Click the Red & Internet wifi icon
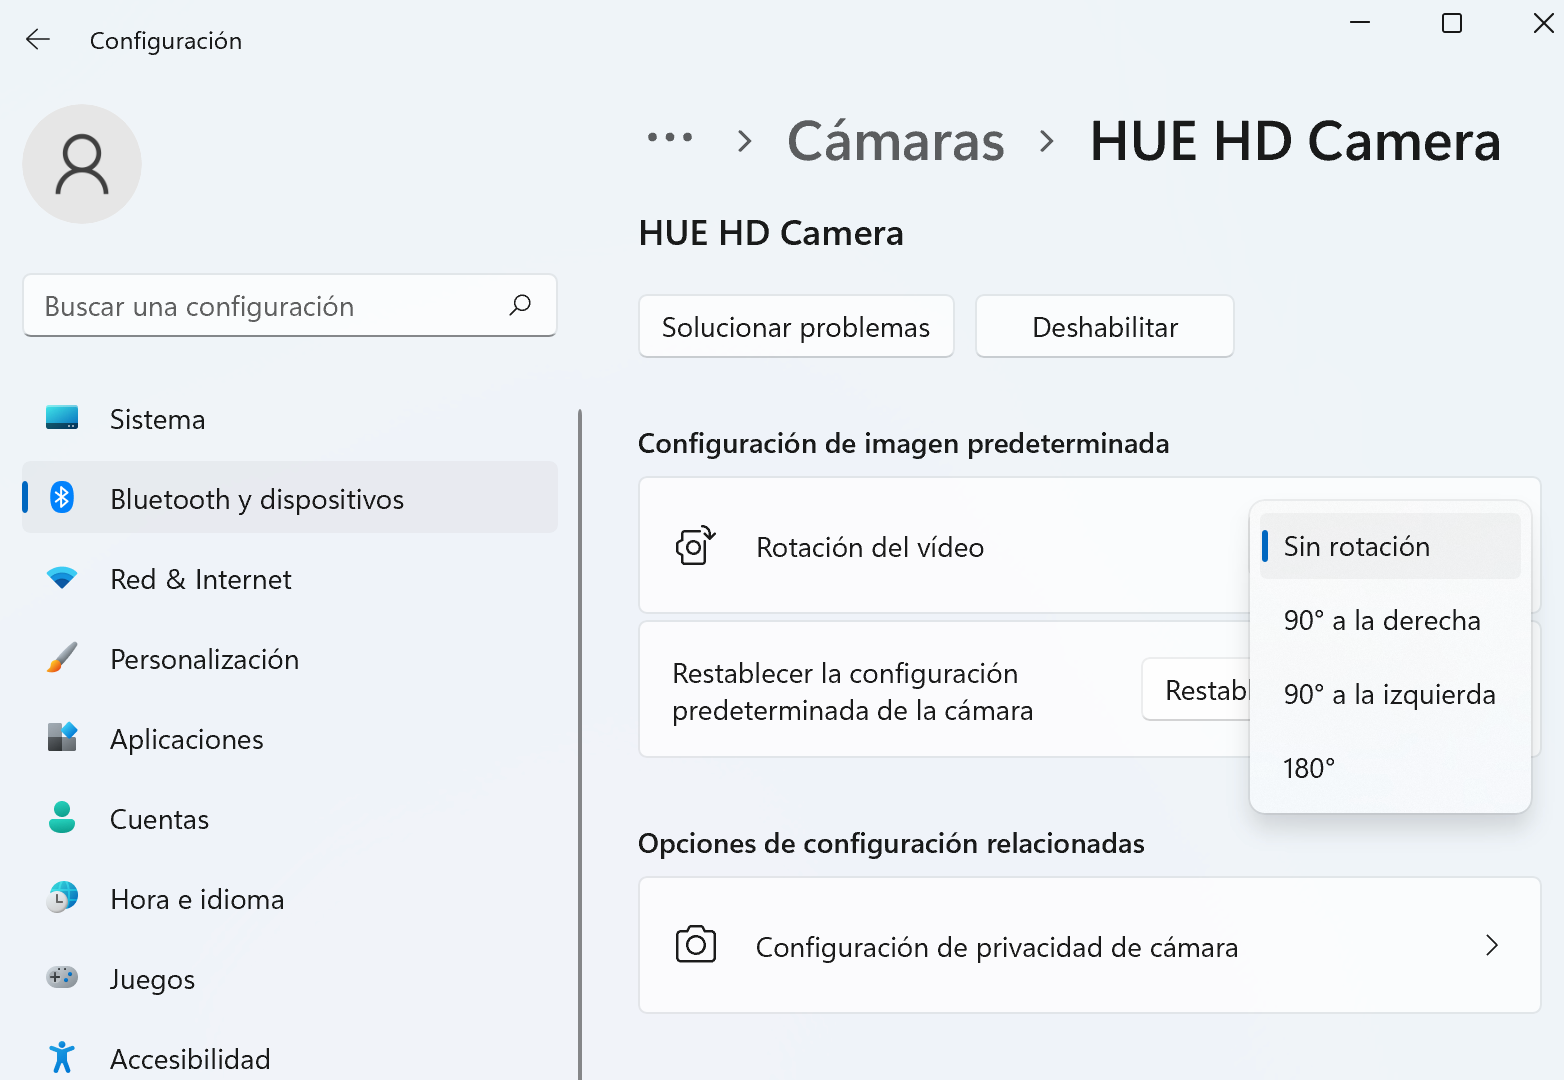 [x=62, y=578]
